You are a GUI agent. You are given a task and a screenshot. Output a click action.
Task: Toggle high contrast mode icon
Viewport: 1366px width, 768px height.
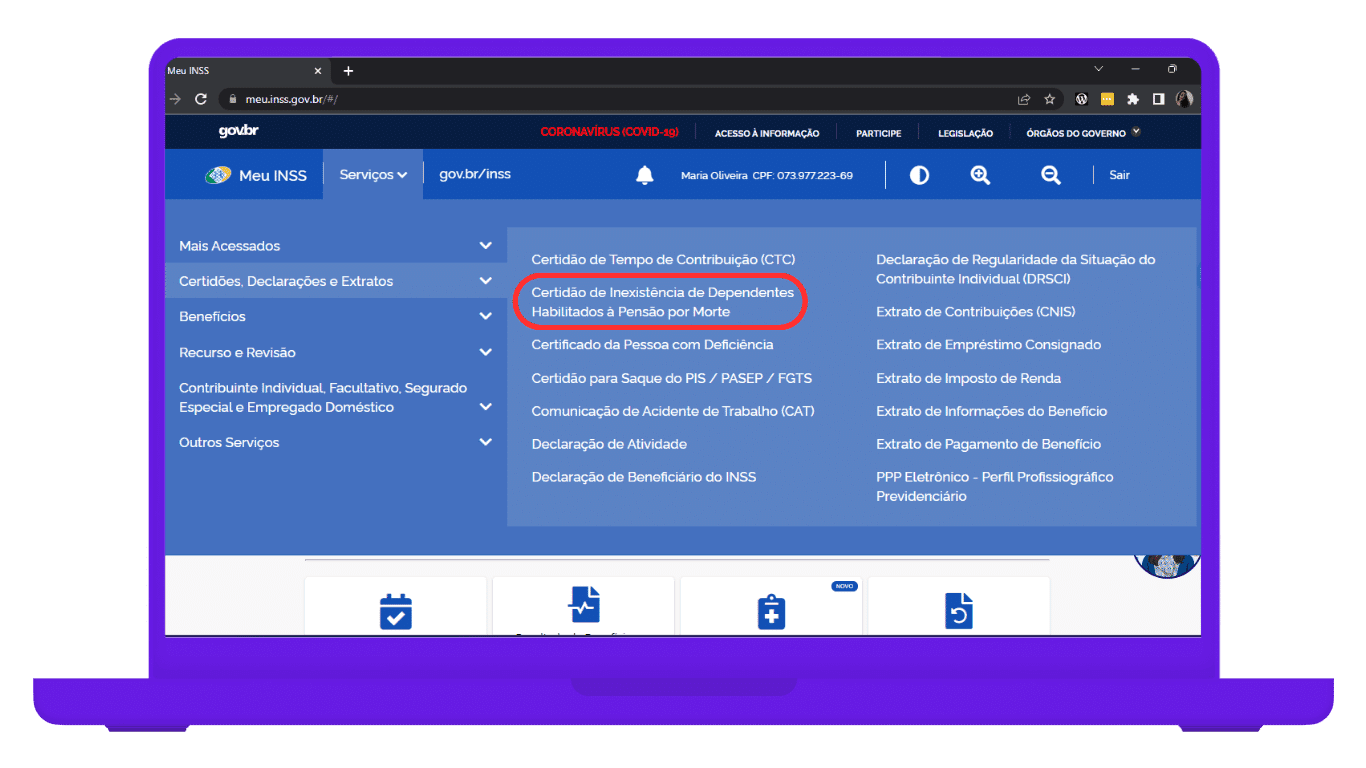pos(919,176)
